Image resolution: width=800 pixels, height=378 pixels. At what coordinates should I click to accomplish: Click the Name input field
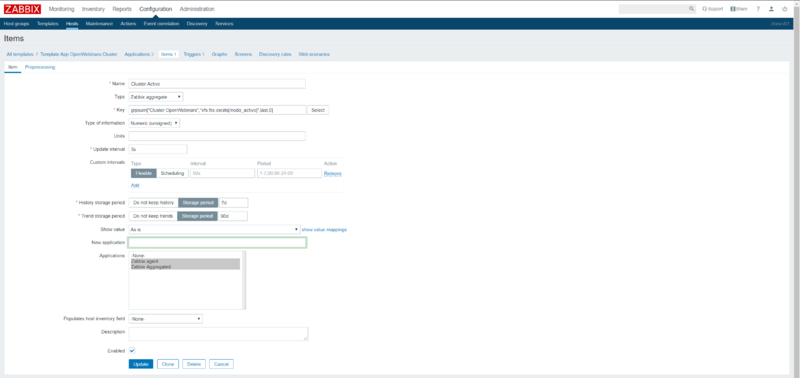click(x=217, y=84)
